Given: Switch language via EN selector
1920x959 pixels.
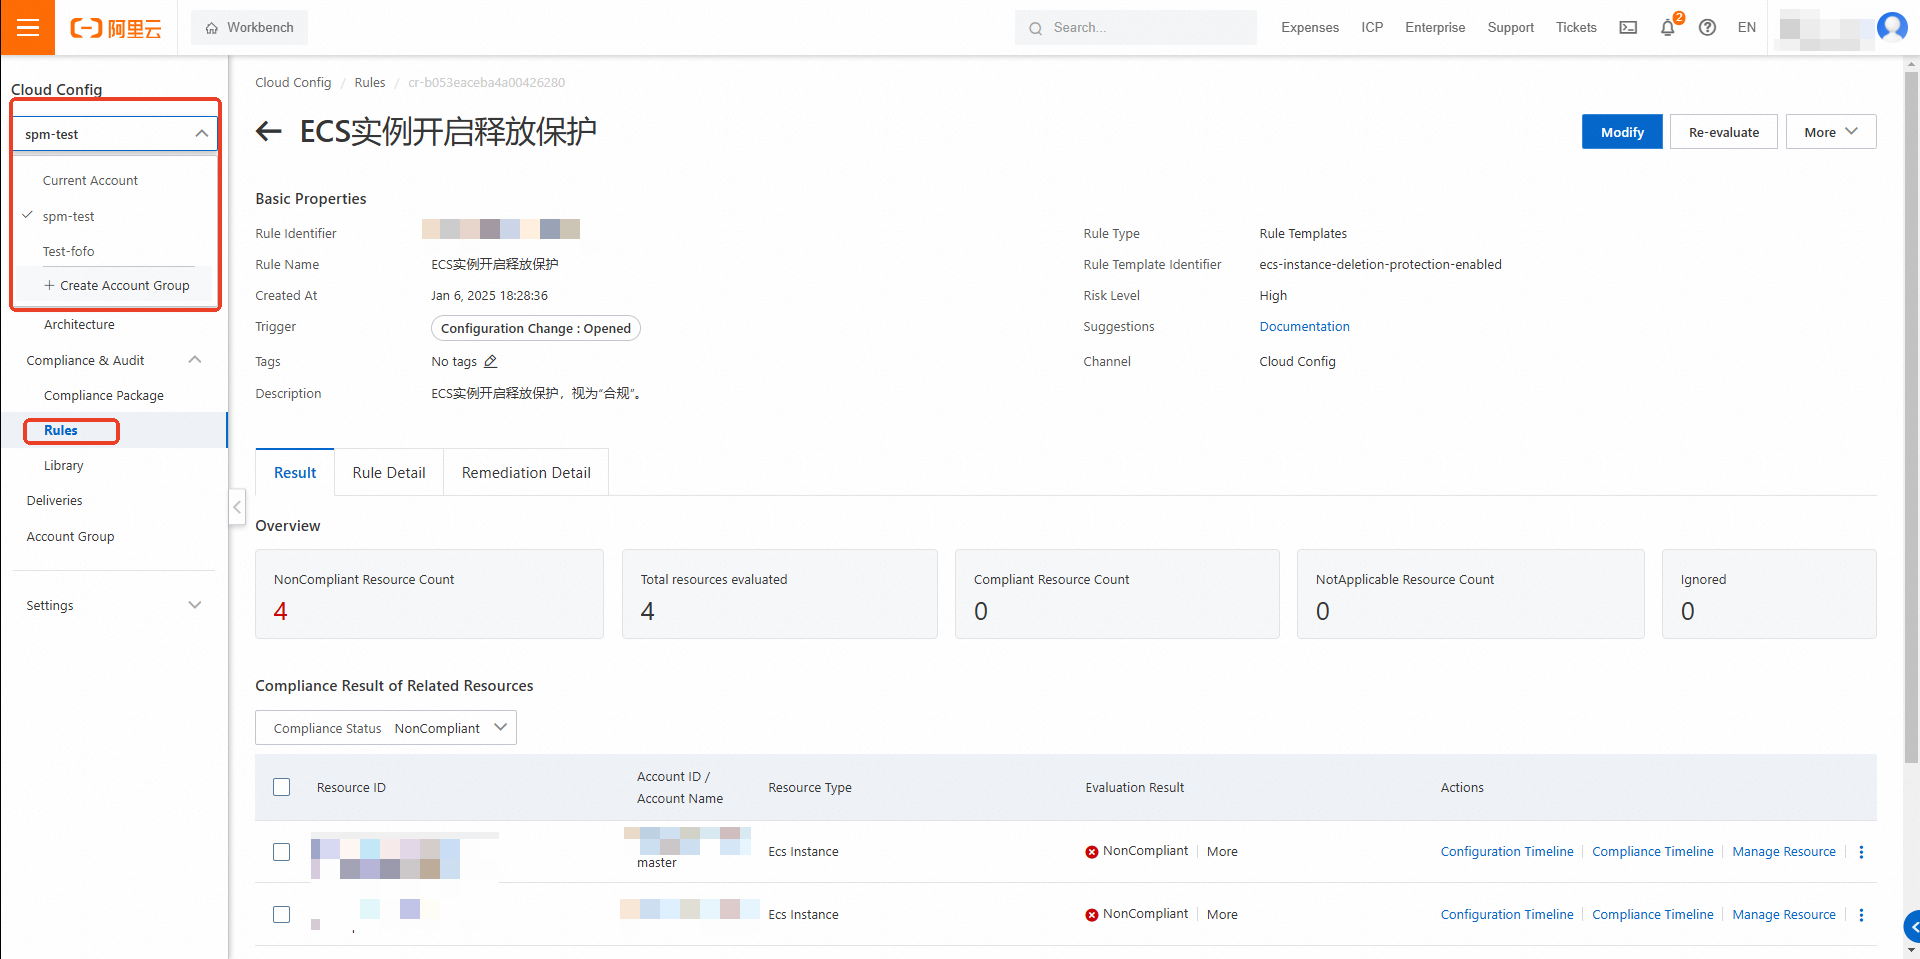Looking at the screenshot, I should pos(1746,28).
